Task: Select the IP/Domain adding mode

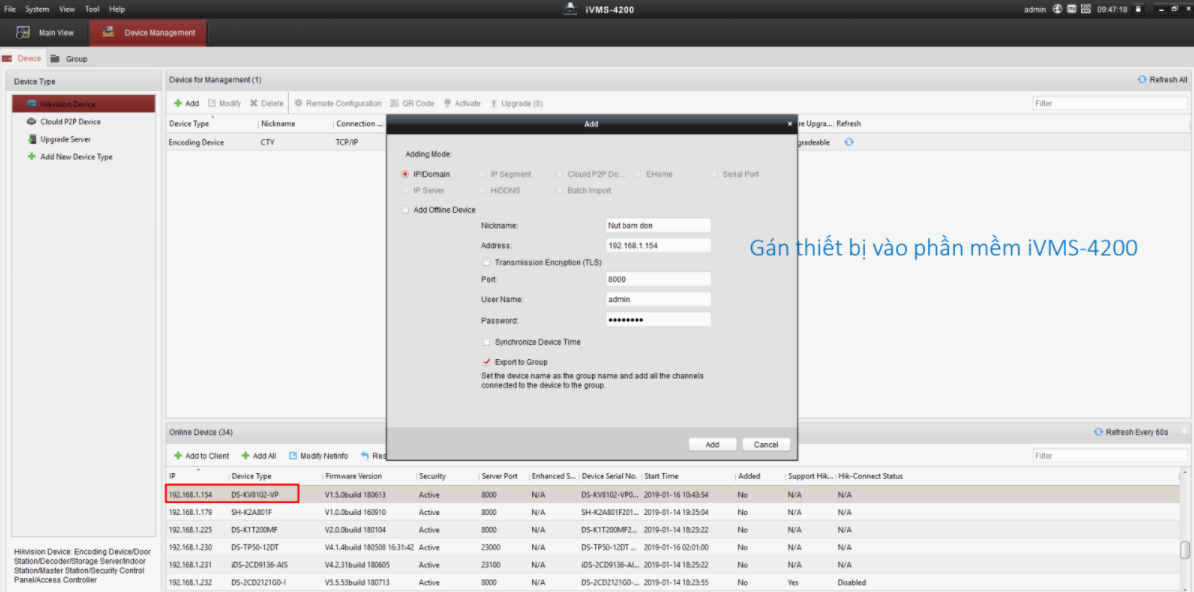Action: click(x=405, y=174)
